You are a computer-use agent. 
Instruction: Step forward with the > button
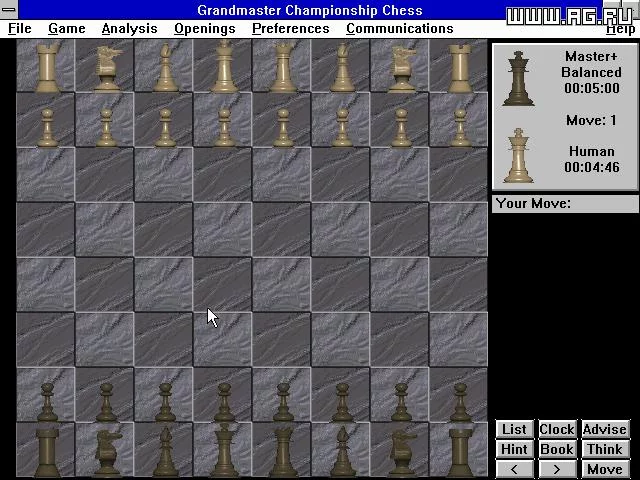pyautogui.click(x=557, y=469)
